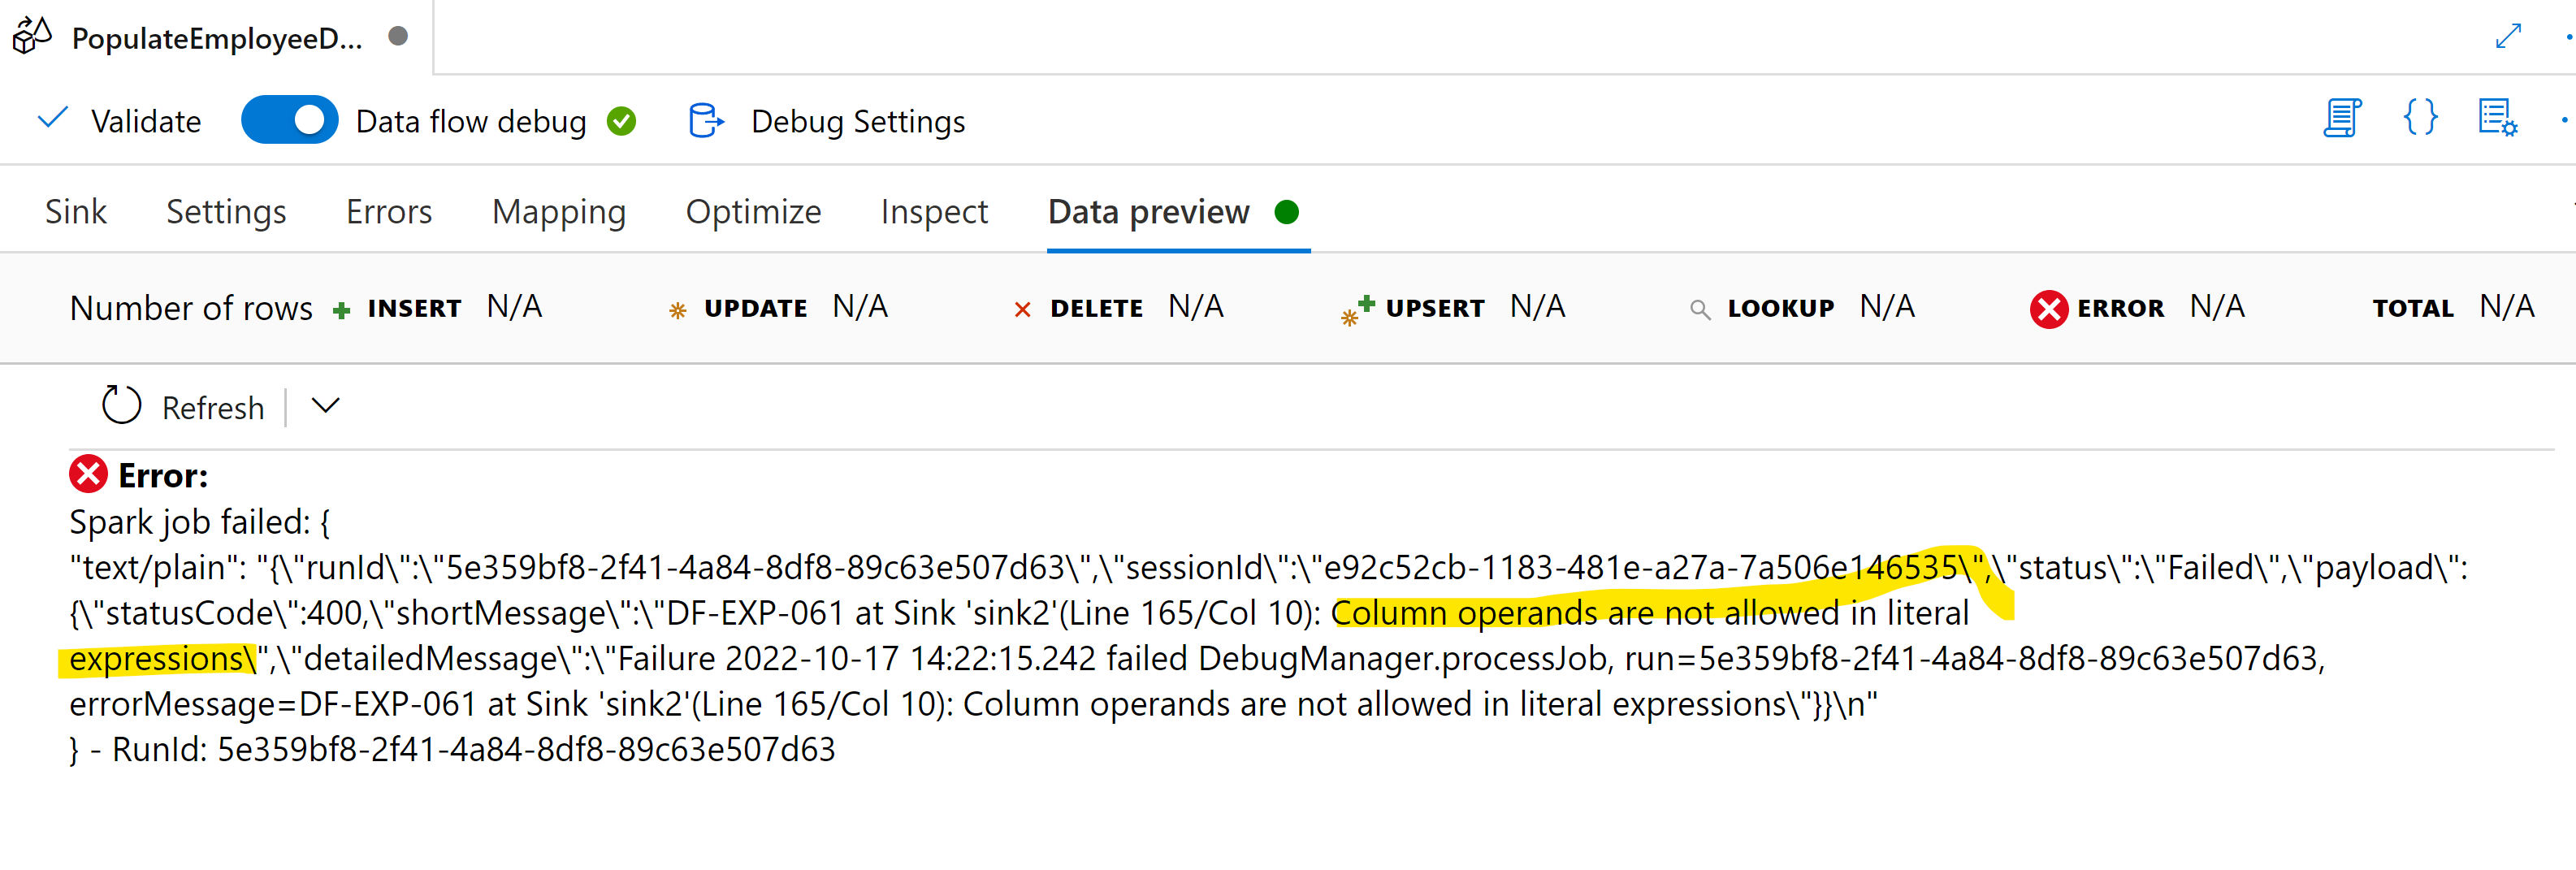The image size is (2576, 870).
Task: Click the data flow icon beside PopulateEmployeeD tab
Action: [32, 36]
